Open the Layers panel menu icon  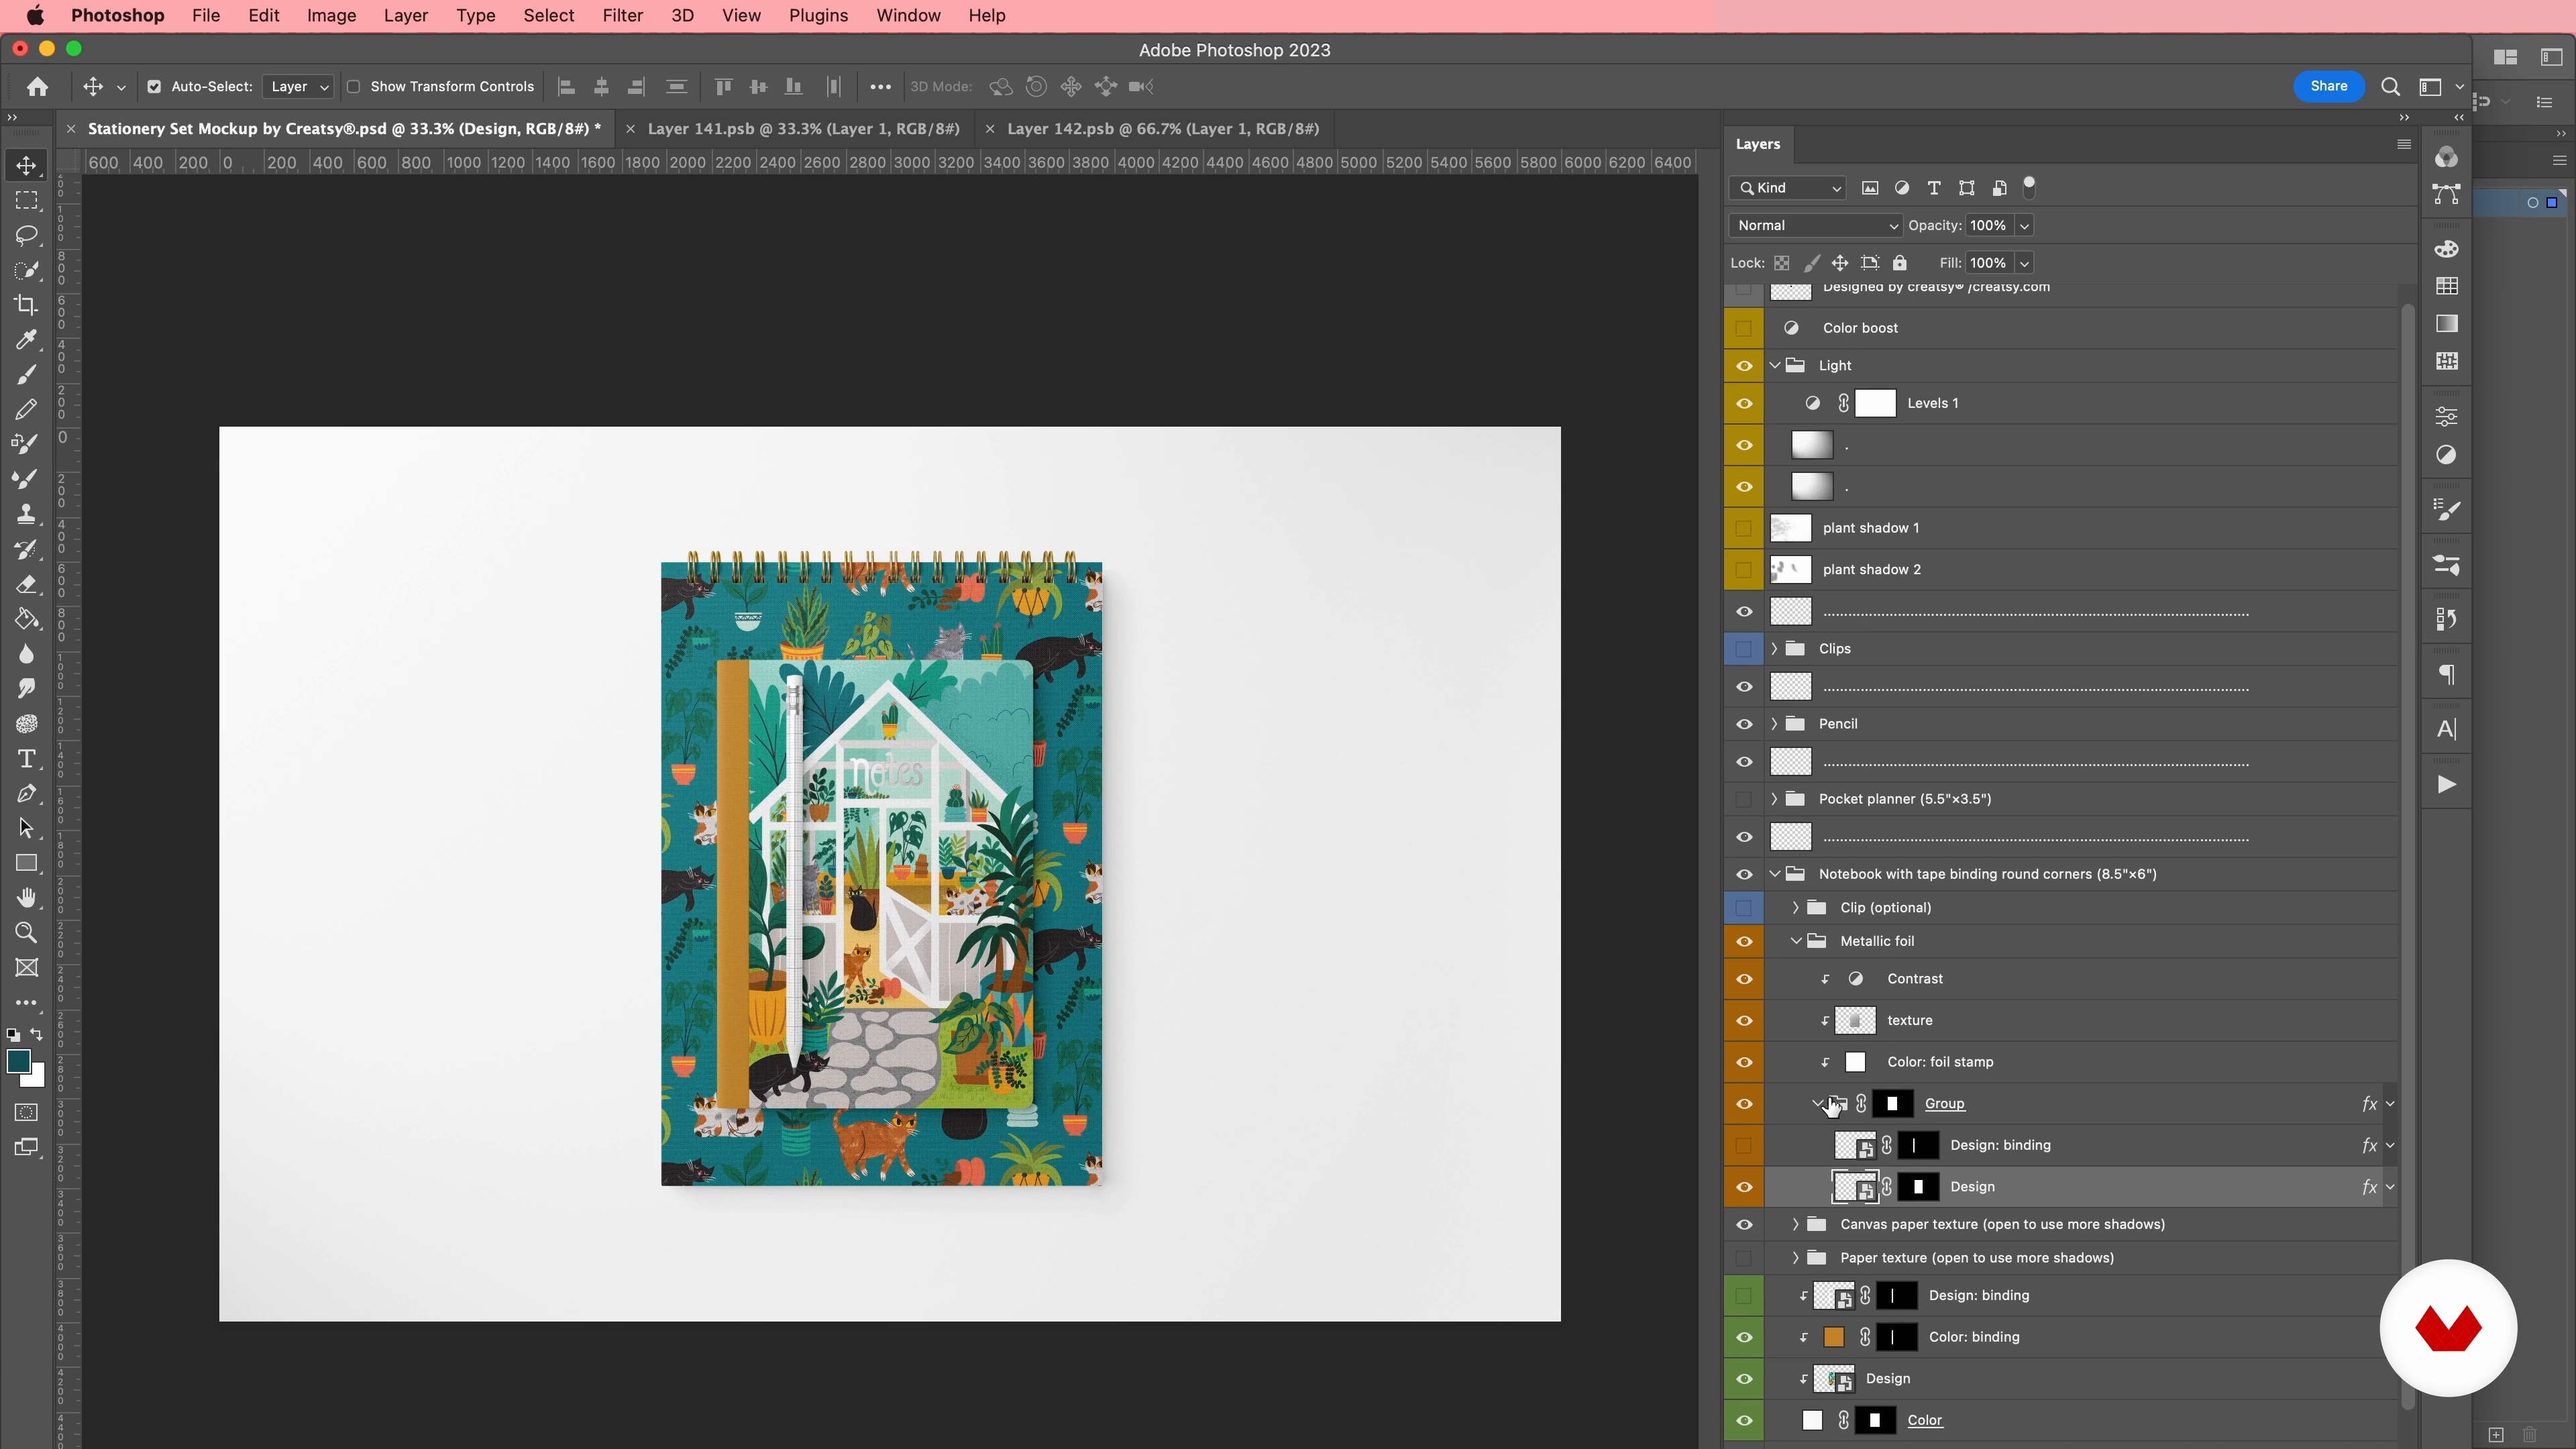tap(2404, 144)
